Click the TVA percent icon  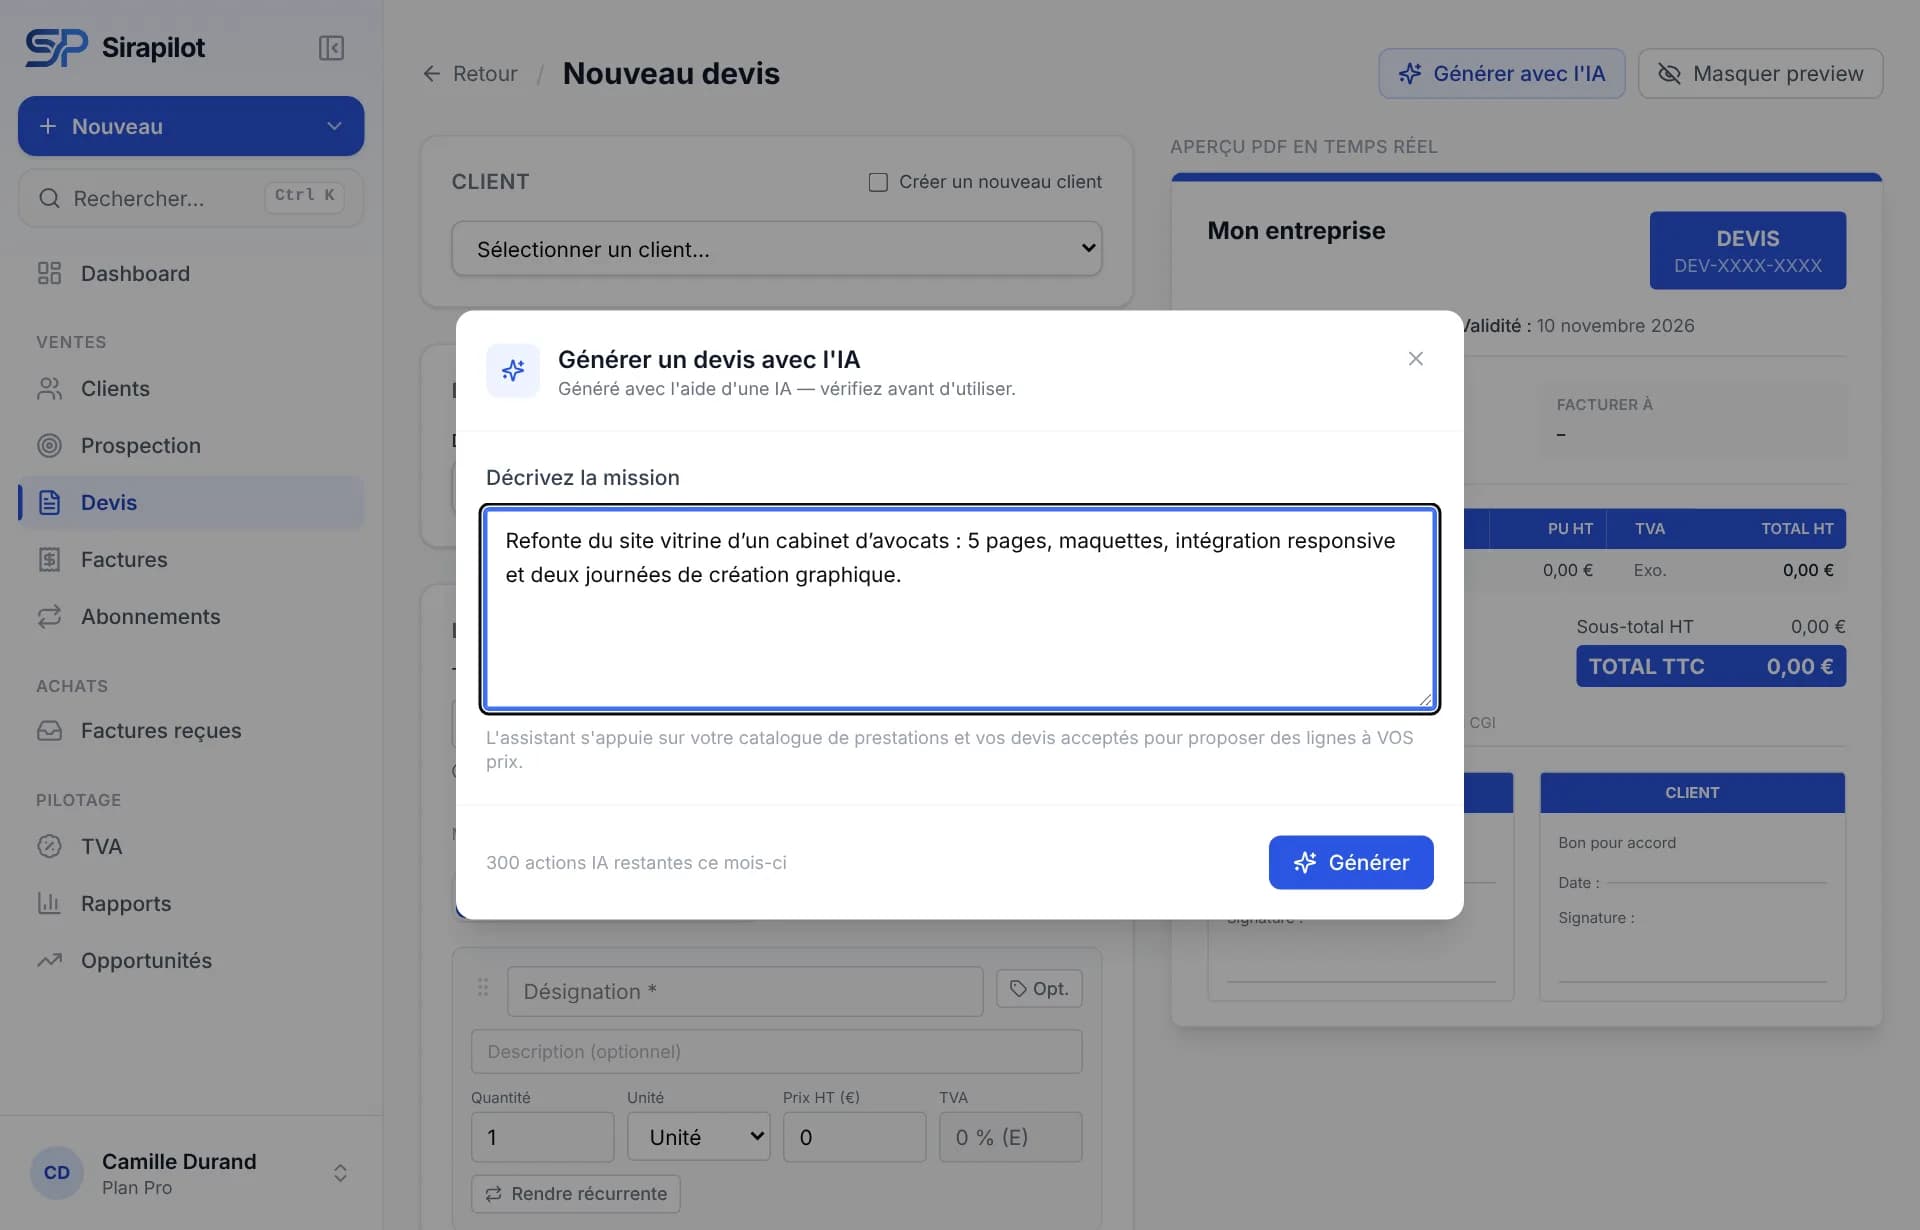click(x=49, y=846)
